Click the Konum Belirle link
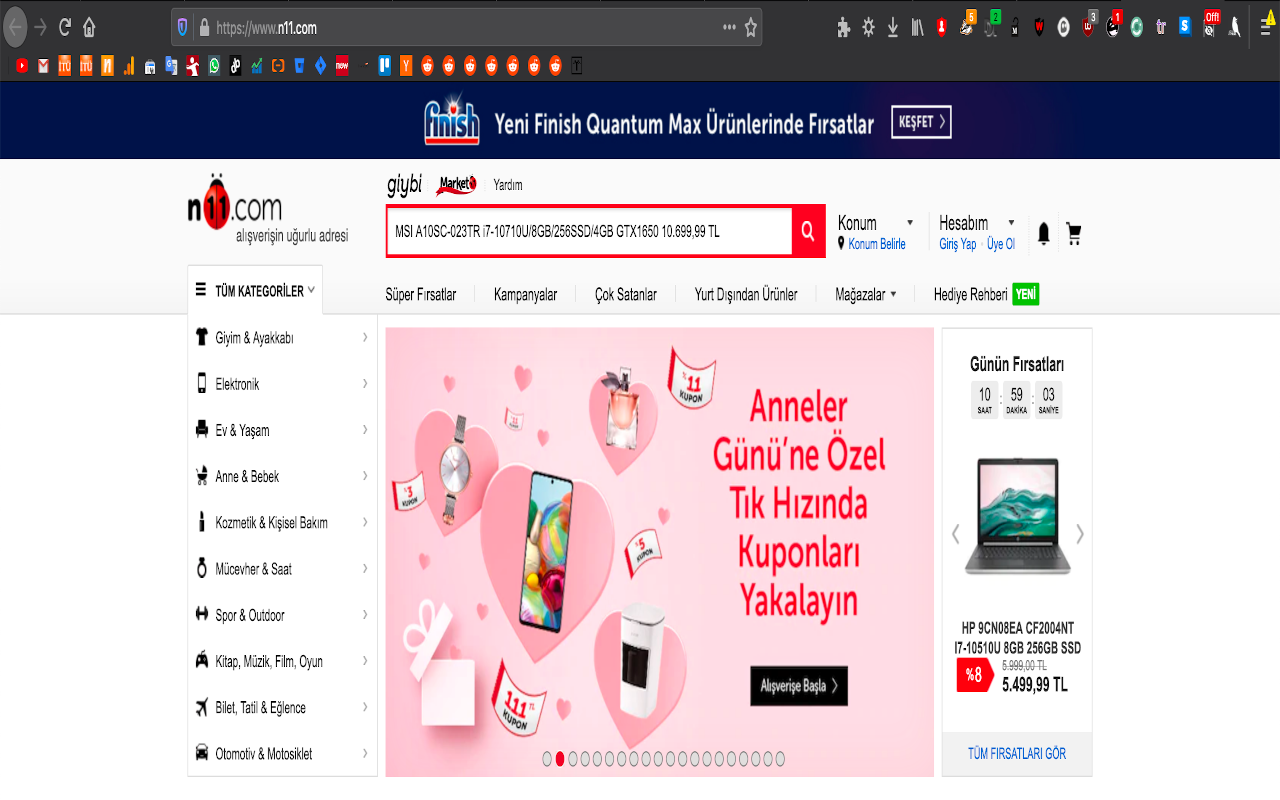 877,244
